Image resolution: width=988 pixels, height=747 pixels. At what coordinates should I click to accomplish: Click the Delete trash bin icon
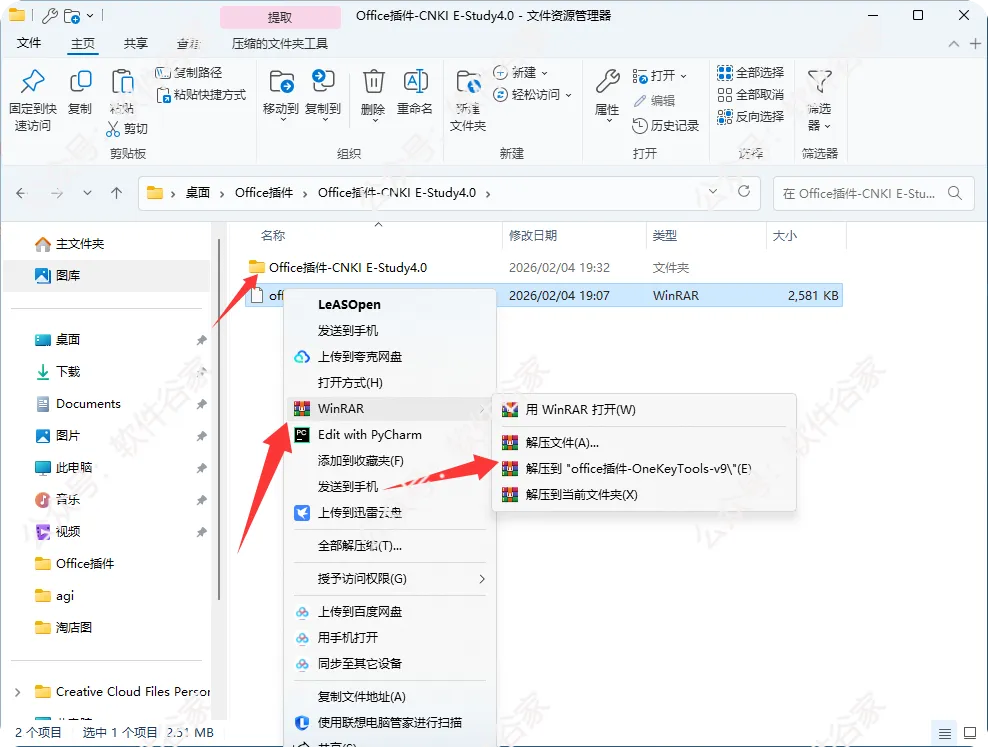pos(373,82)
